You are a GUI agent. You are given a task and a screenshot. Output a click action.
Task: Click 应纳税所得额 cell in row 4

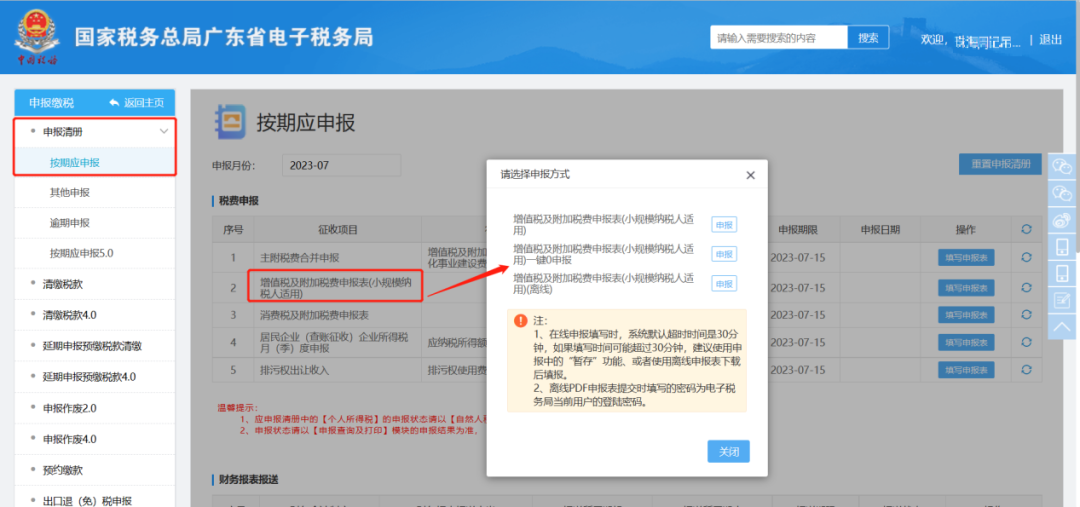454,342
